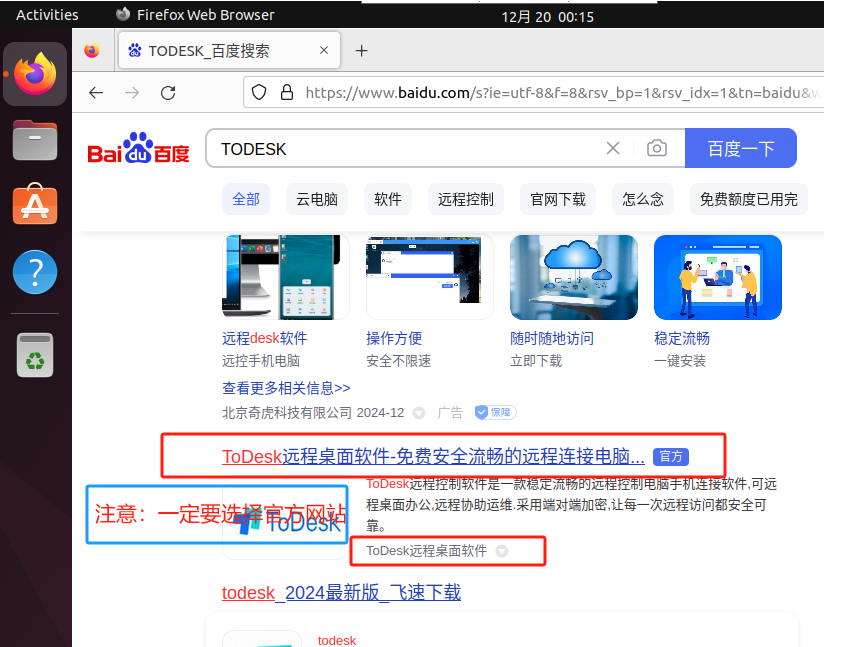Click the 远控手机电脑 text under 远程desk软件

click(x=261, y=361)
